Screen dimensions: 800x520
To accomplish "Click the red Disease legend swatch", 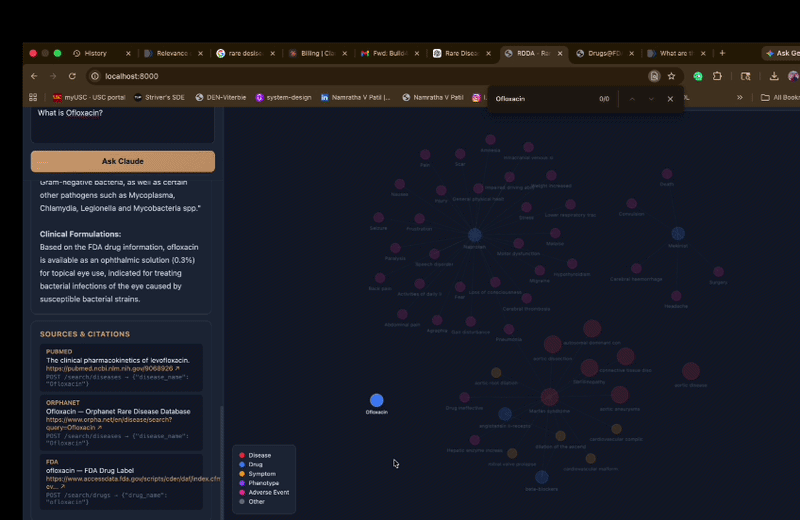I will pyautogui.click(x=242, y=455).
